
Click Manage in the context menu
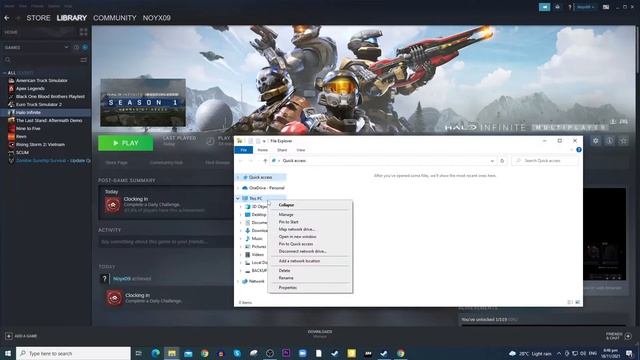pyautogui.click(x=310, y=214)
